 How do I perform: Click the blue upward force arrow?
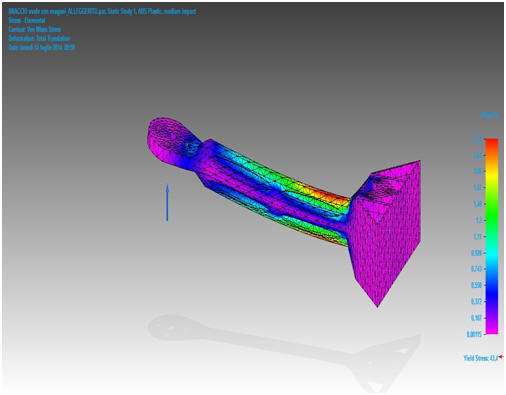(167, 202)
